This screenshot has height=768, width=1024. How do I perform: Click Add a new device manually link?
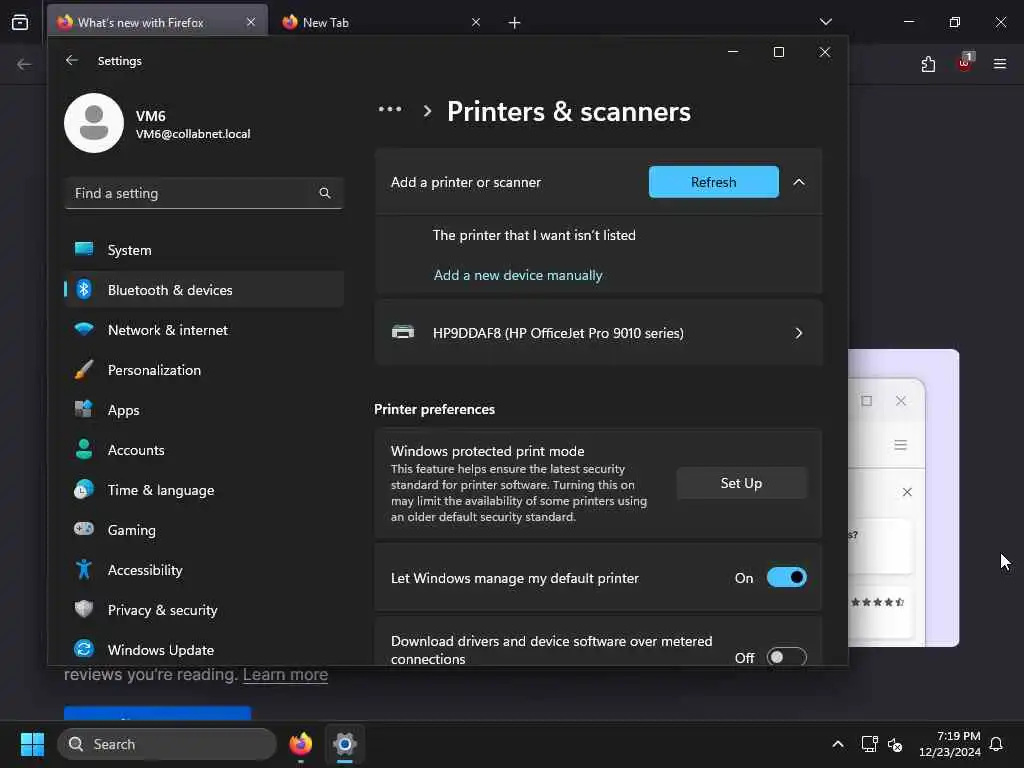(x=518, y=275)
